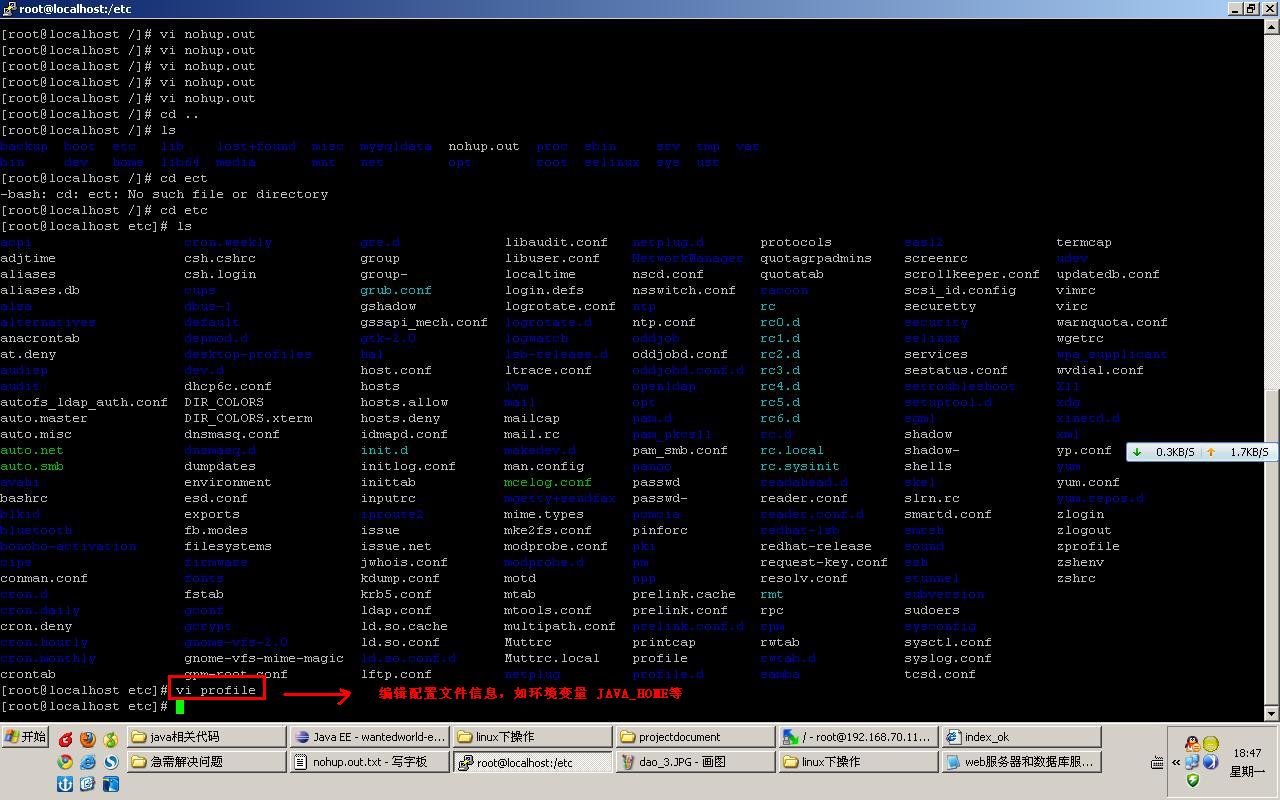1280x800 pixels.
Task: Switch to 急需解决问题 folder taskbar button
Action: coord(205,762)
